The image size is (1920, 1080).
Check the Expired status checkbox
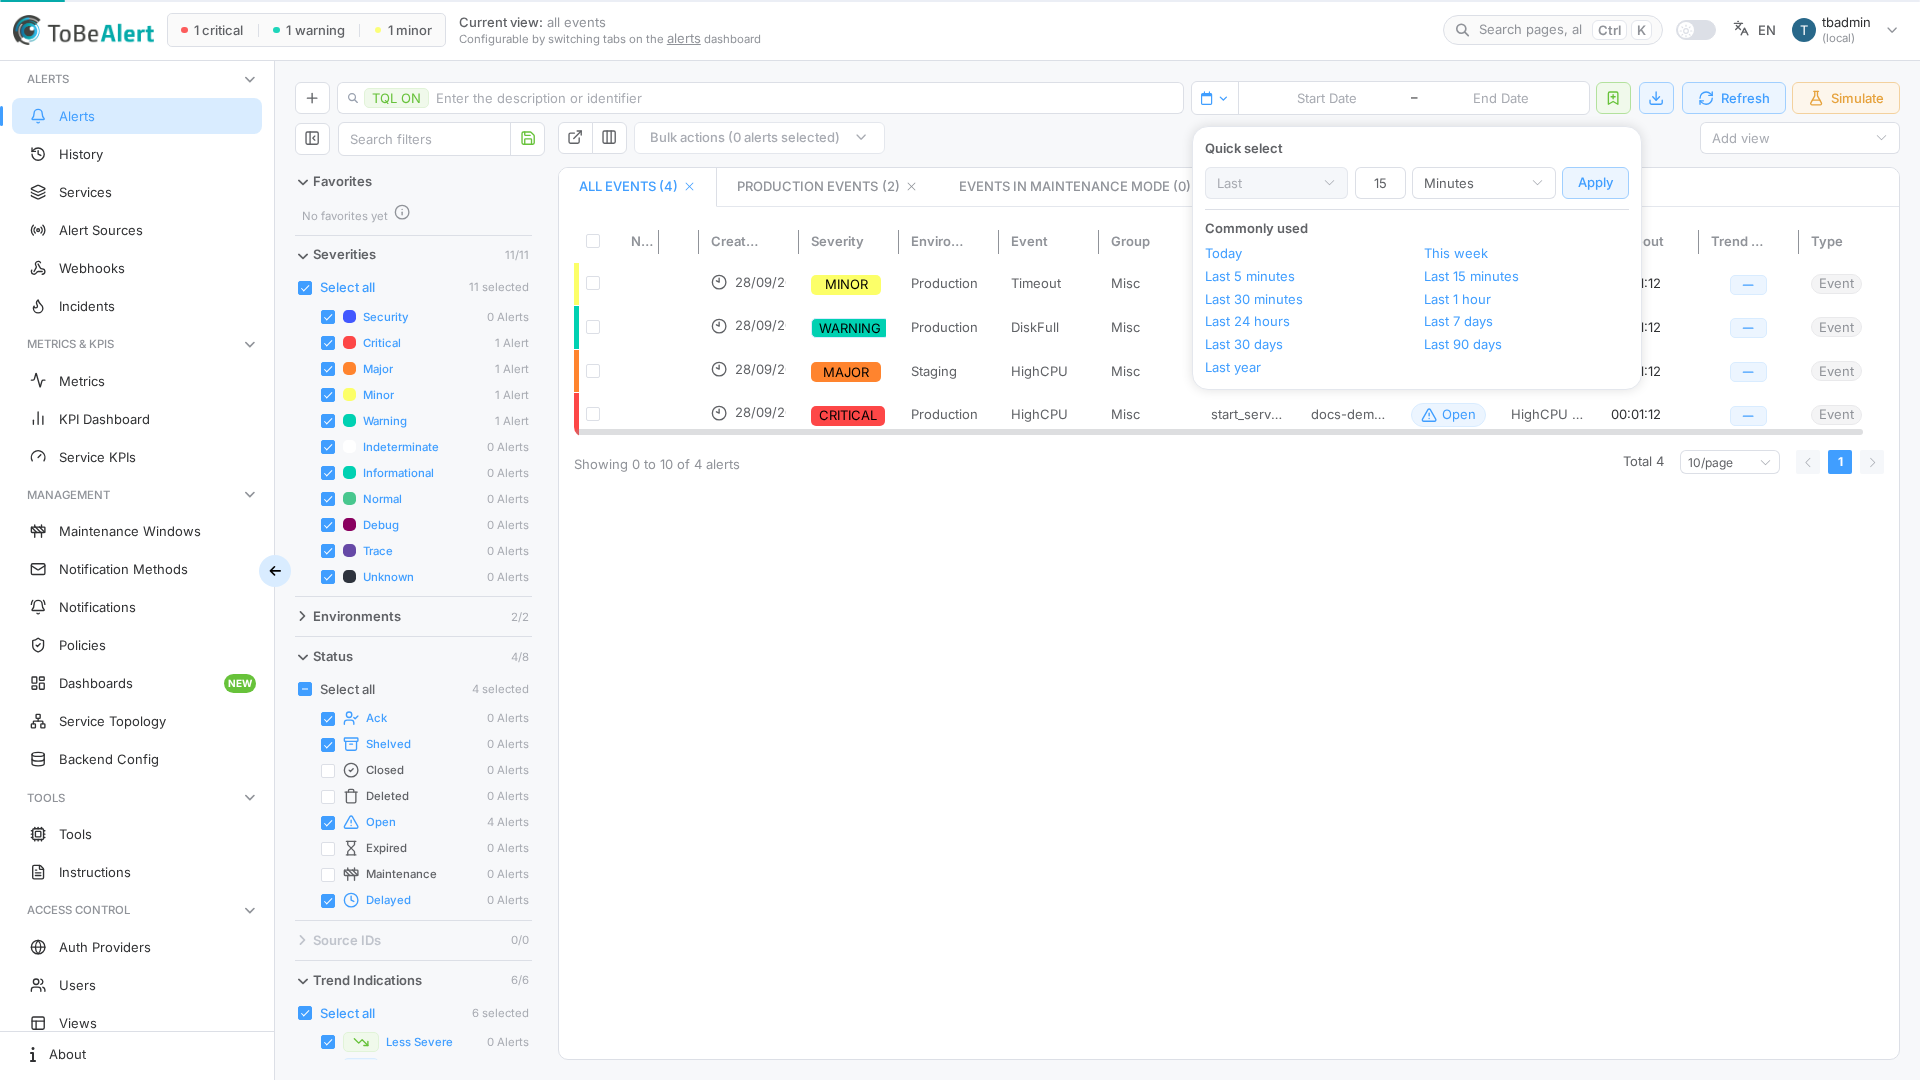328,849
